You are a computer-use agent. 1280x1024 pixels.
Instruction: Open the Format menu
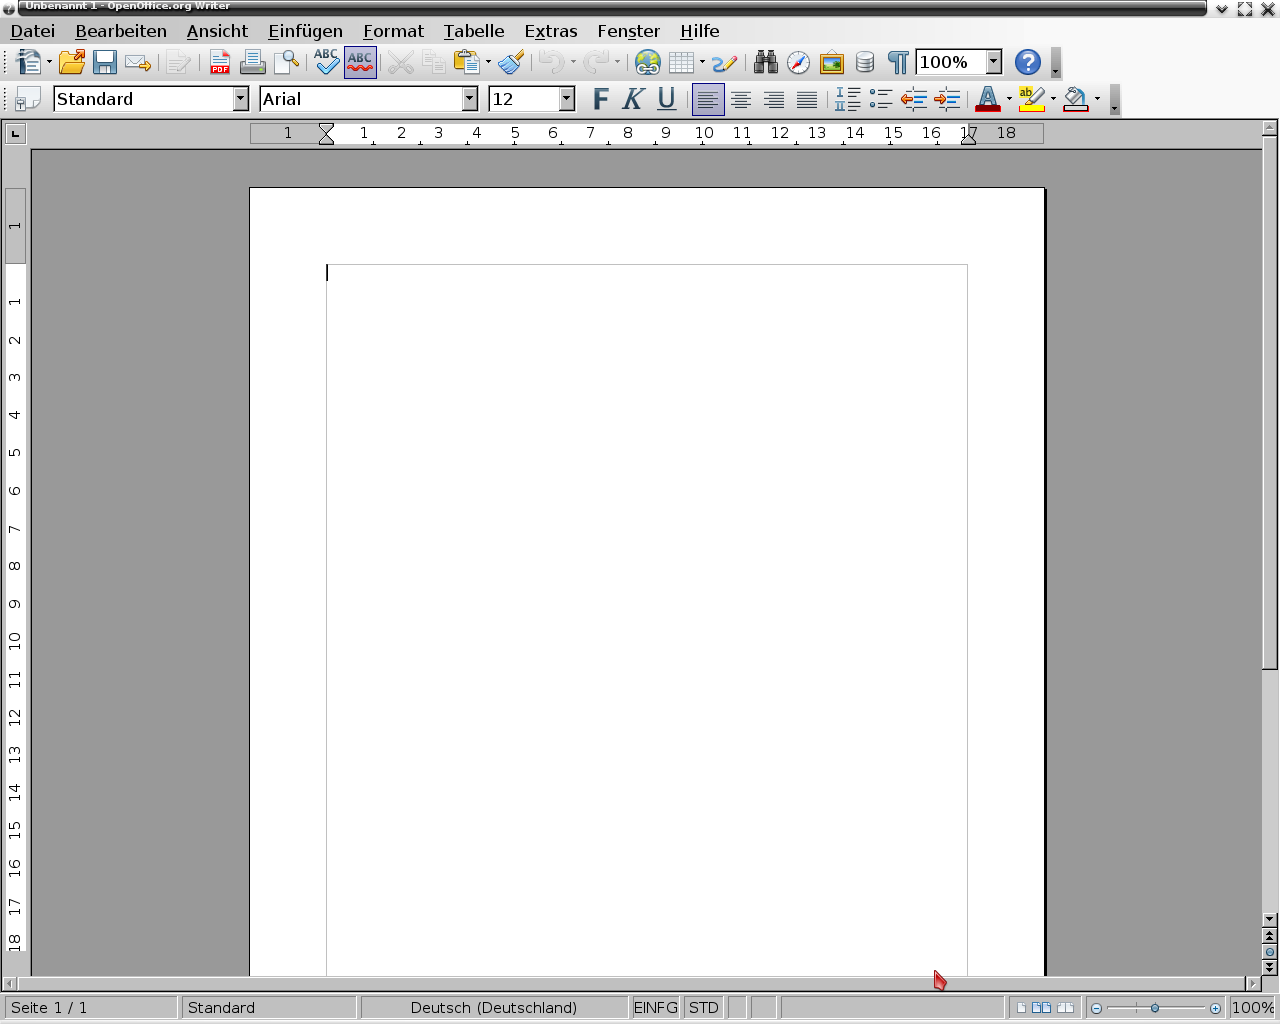click(394, 31)
